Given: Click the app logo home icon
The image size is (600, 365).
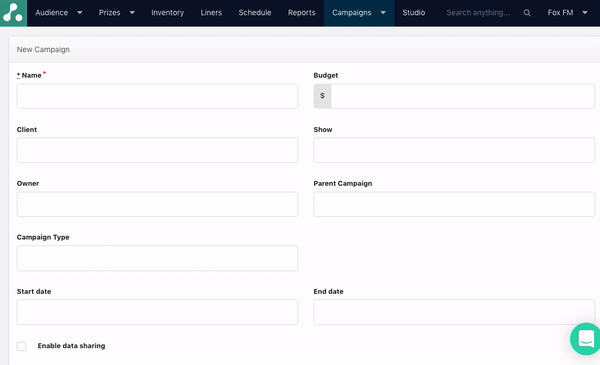Looking at the screenshot, I should coord(13,13).
